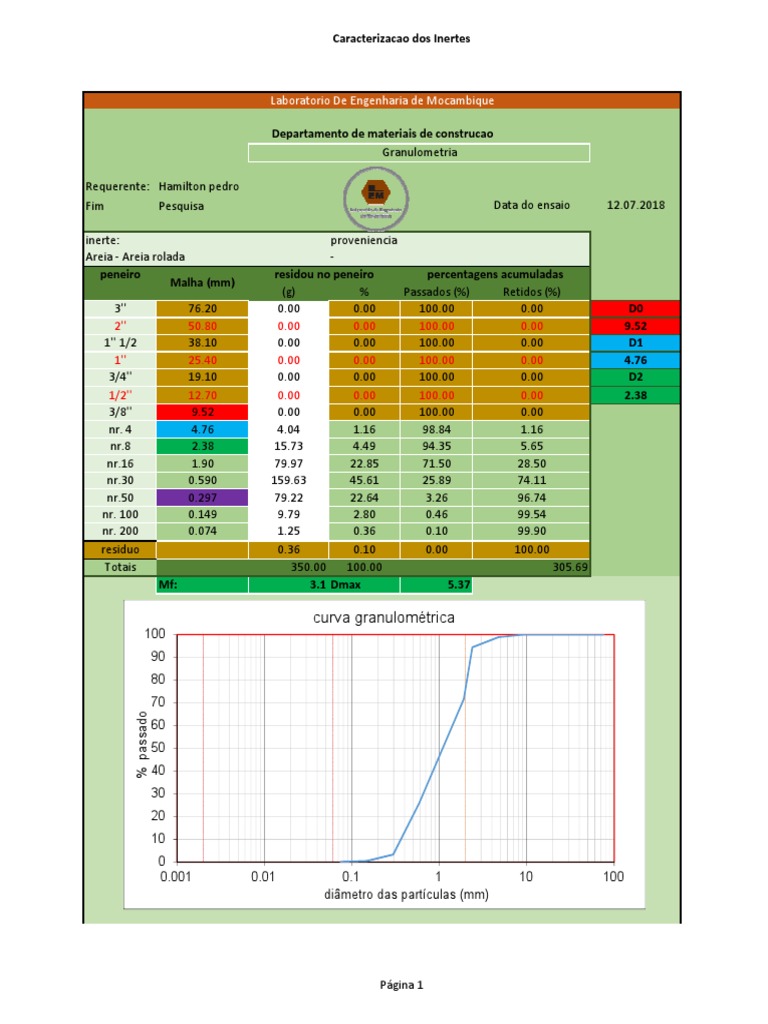Click the Granulometria title field
The width and height of the screenshot is (768, 1024).
pos(419,152)
